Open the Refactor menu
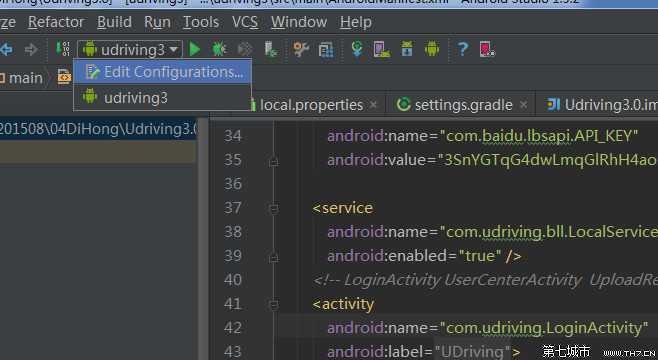The height and width of the screenshot is (360, 658). coord(56,22)
